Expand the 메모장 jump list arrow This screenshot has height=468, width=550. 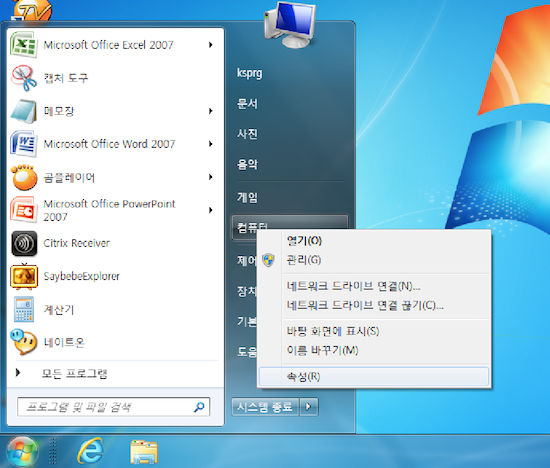click(210, 111)
